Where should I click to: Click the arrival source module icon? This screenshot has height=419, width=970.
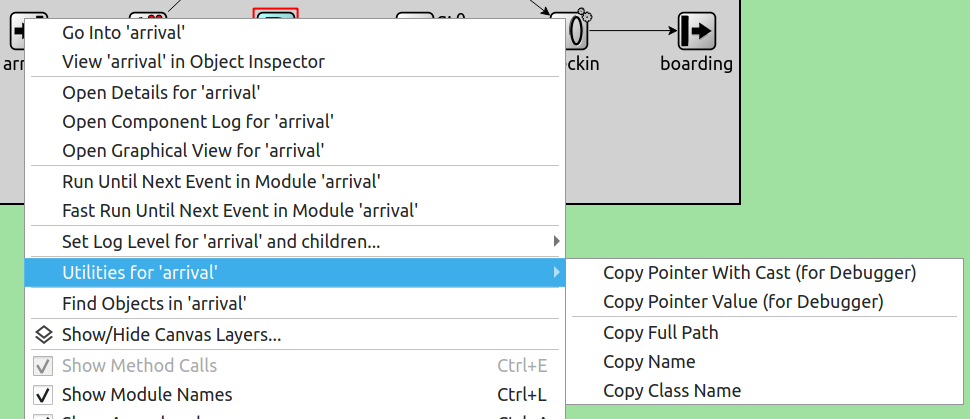17,31
